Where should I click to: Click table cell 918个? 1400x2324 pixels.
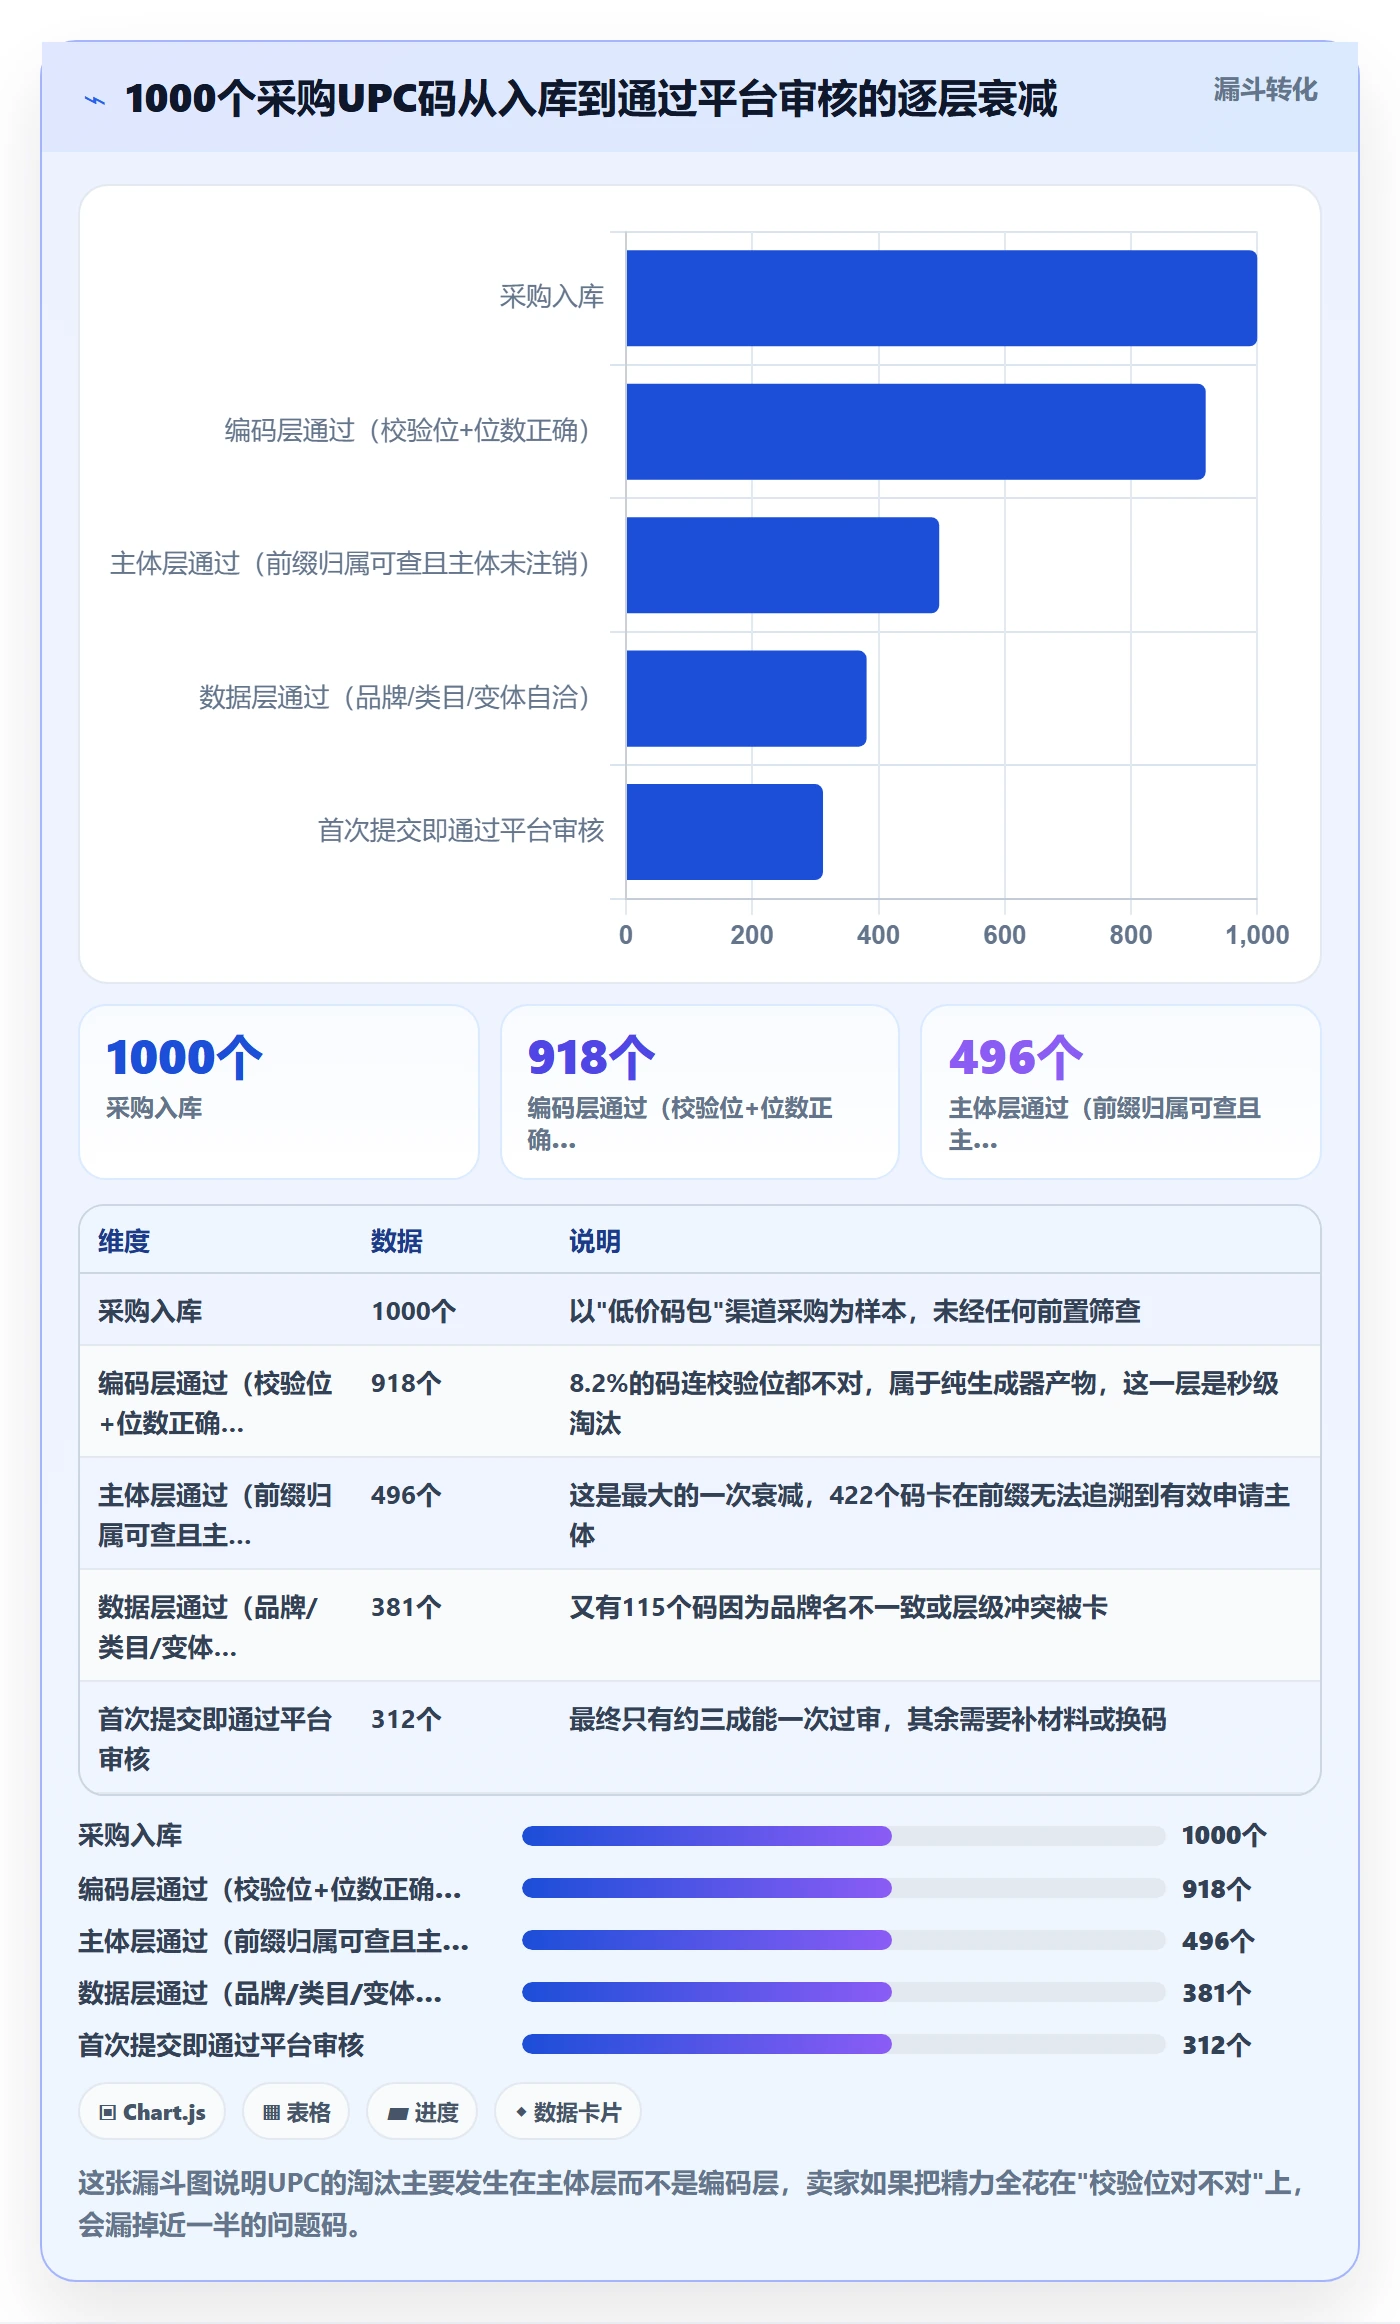click(406, 1383)
